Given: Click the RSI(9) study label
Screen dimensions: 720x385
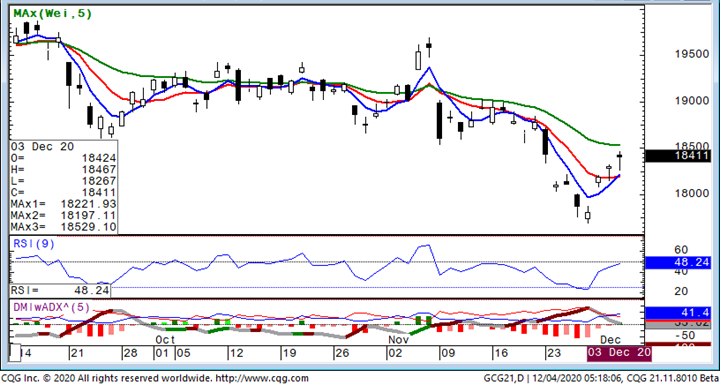Looking at the screenshot, I should pos(34,244).
